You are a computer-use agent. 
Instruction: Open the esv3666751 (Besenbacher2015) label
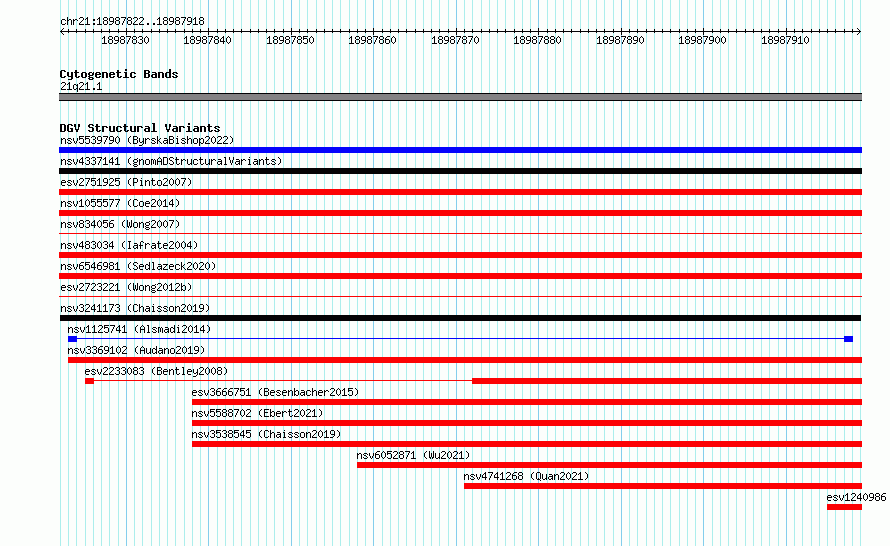[275, 392]
